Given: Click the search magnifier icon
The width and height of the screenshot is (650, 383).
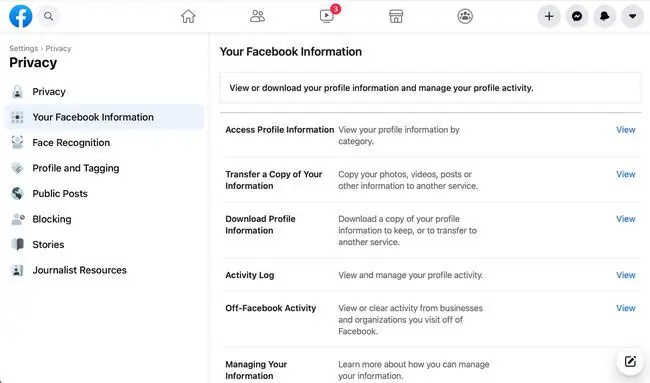Looking at the screenshot, I should pos(49,16).
